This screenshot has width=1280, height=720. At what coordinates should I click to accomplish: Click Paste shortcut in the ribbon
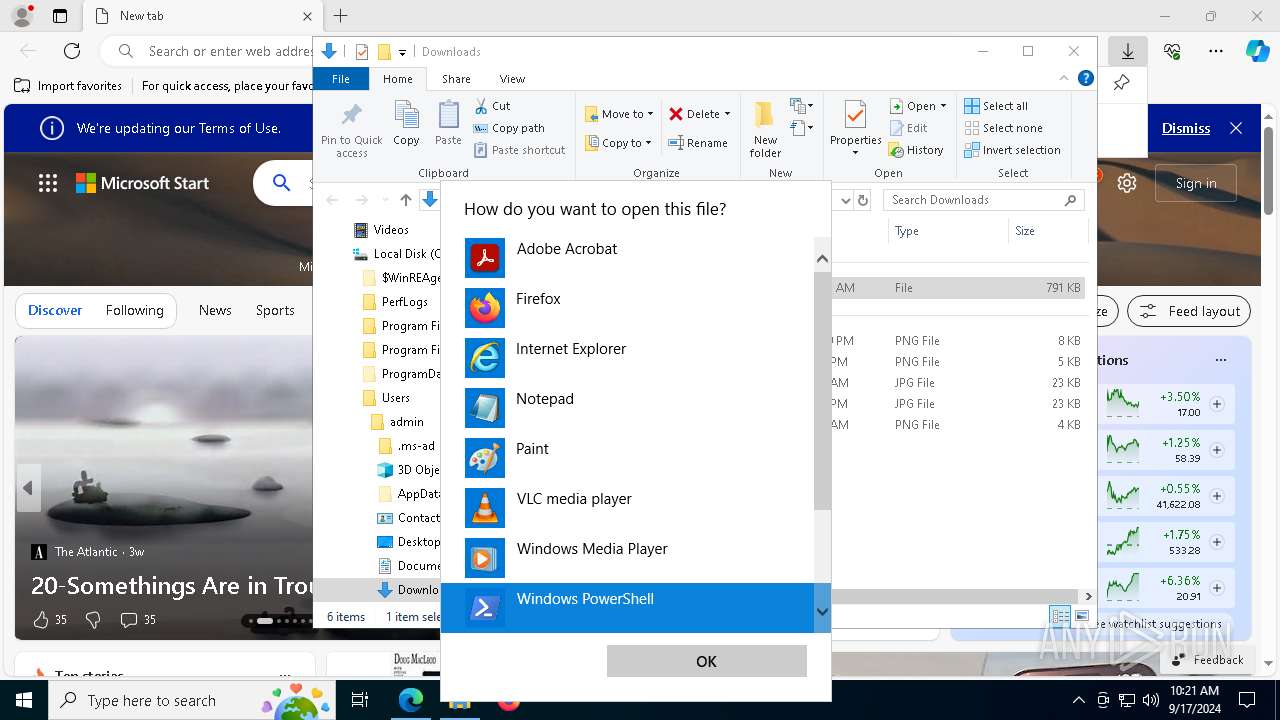click(x=519, y=150)
